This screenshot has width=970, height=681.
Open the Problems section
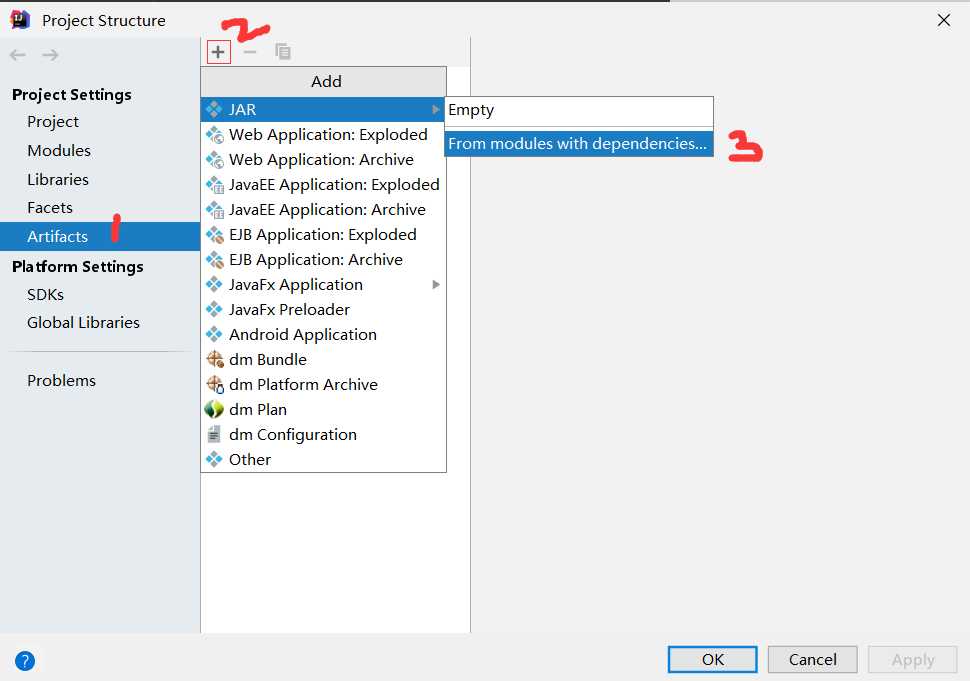point(62,380)
